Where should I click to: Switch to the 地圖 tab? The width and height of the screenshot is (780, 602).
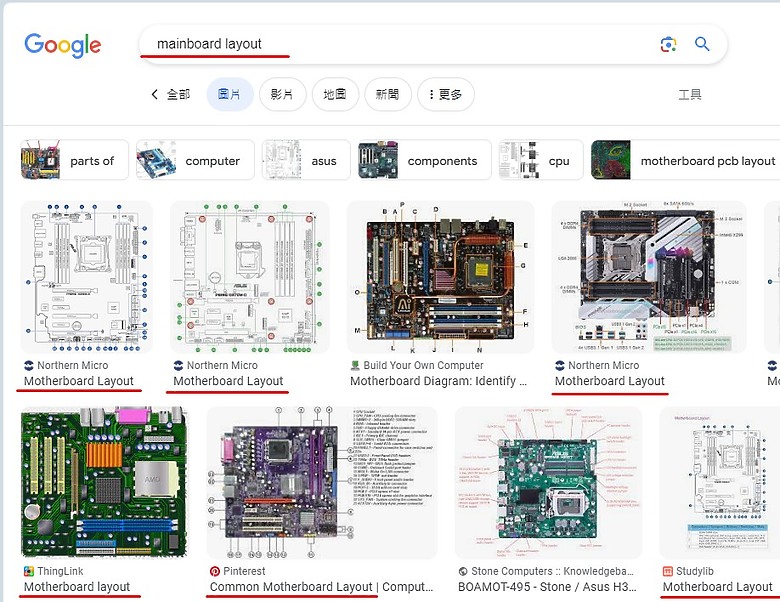click(335, 94)
